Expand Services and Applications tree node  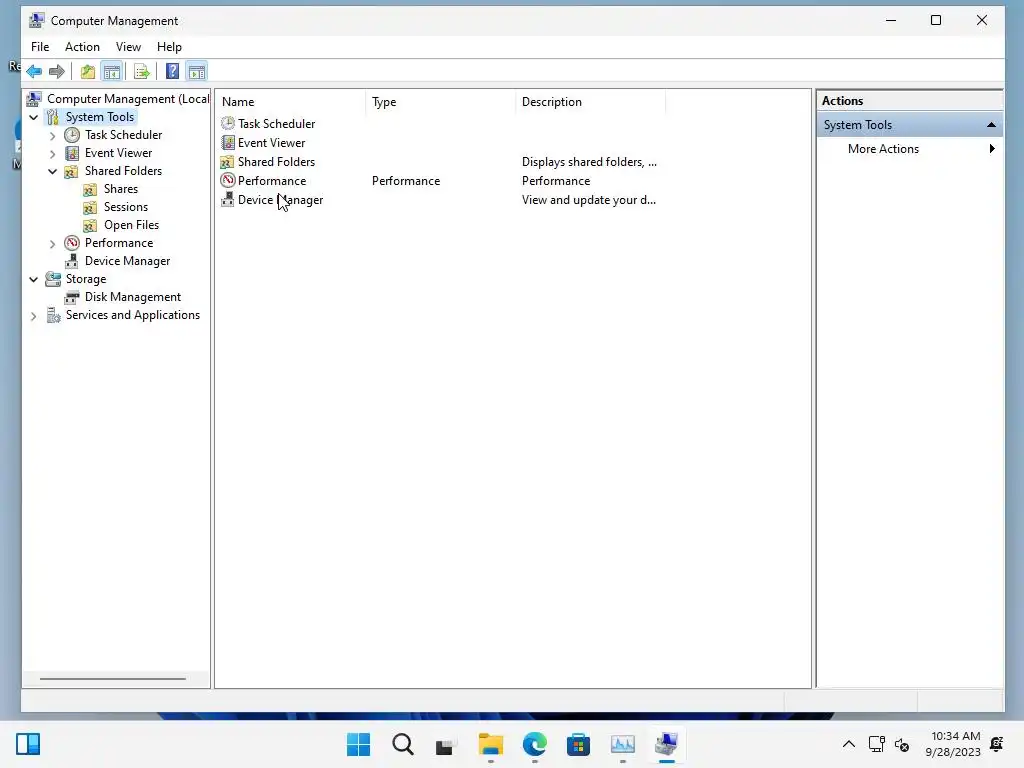tap(33, 316)
